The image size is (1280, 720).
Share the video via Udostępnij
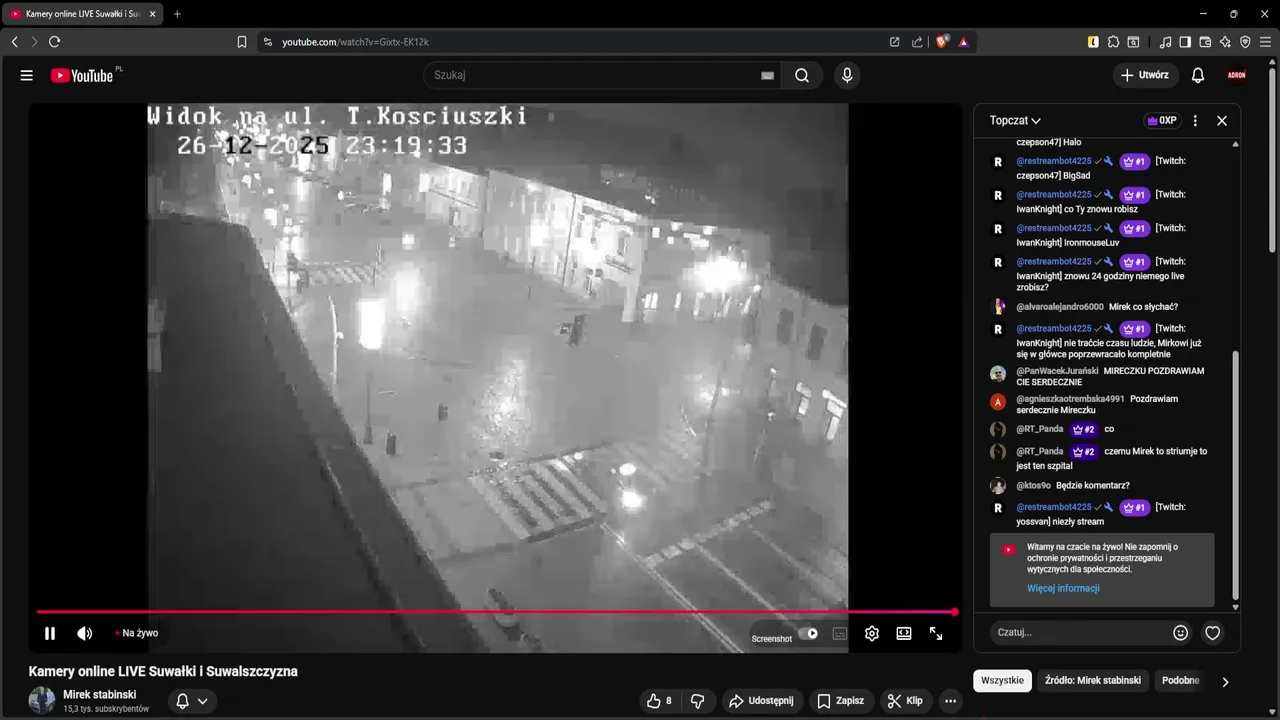pyautogui.click(x=761, y=701)
